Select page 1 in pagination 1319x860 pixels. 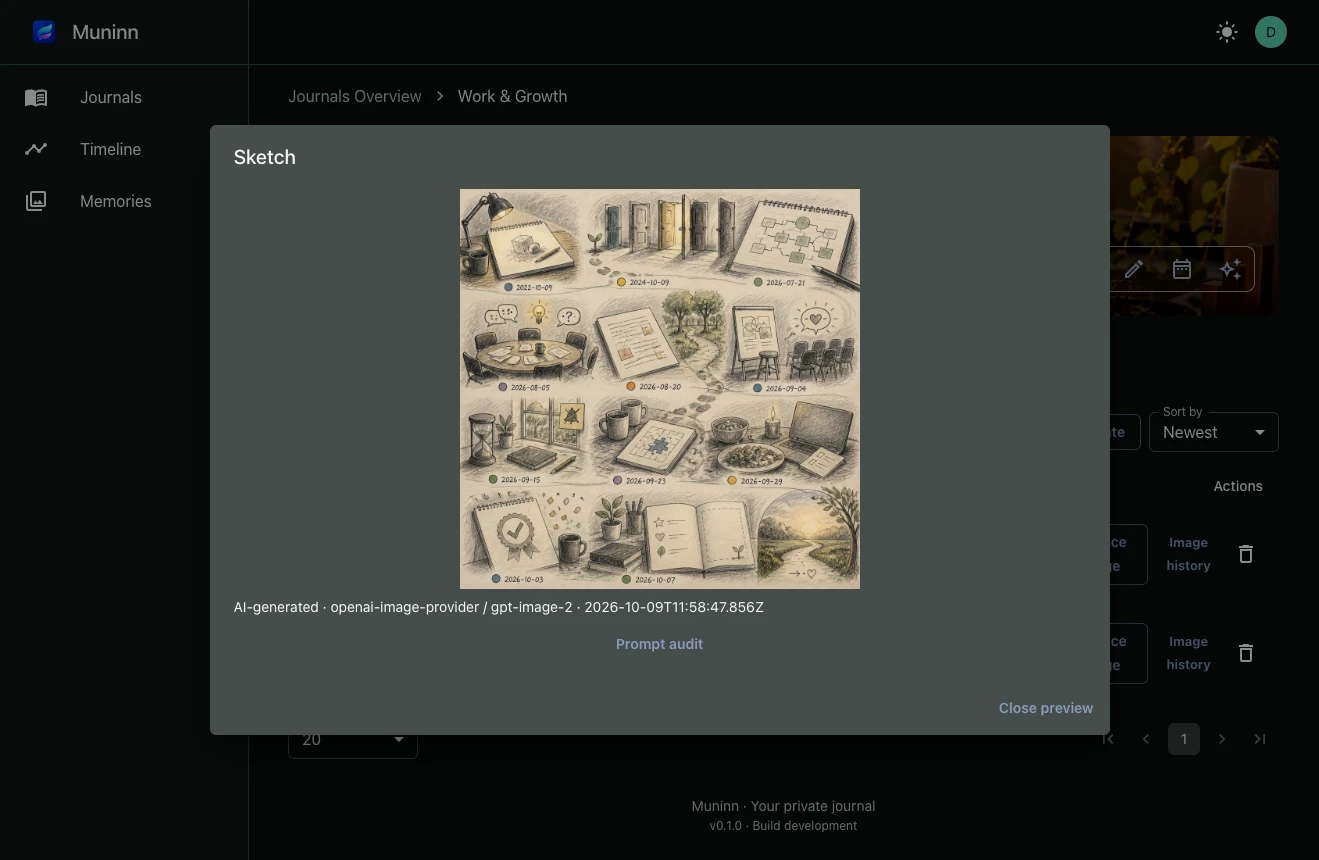click(1184, 739)
